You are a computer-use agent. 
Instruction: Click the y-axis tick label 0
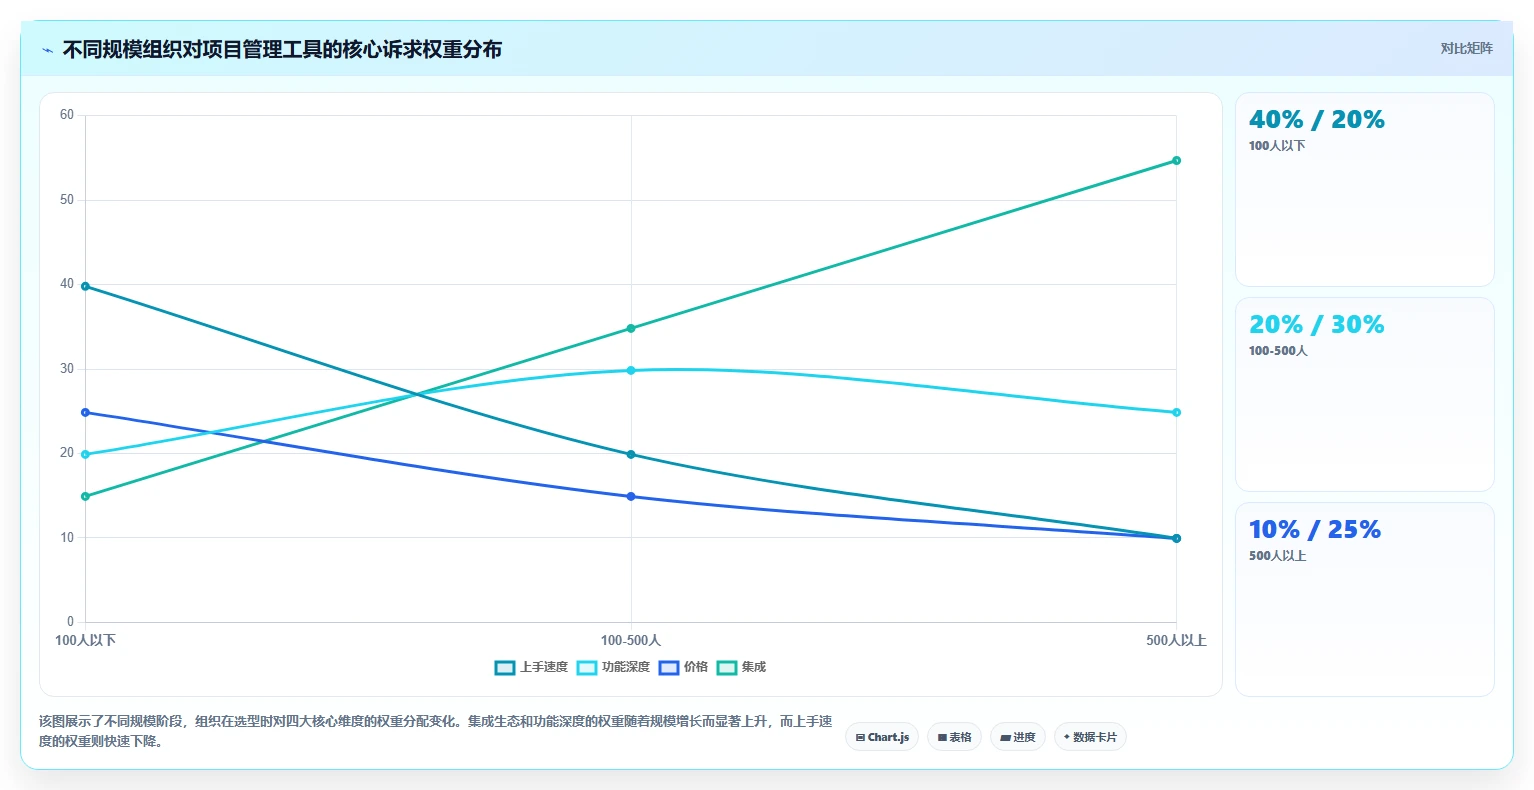(x=70, y=622)
